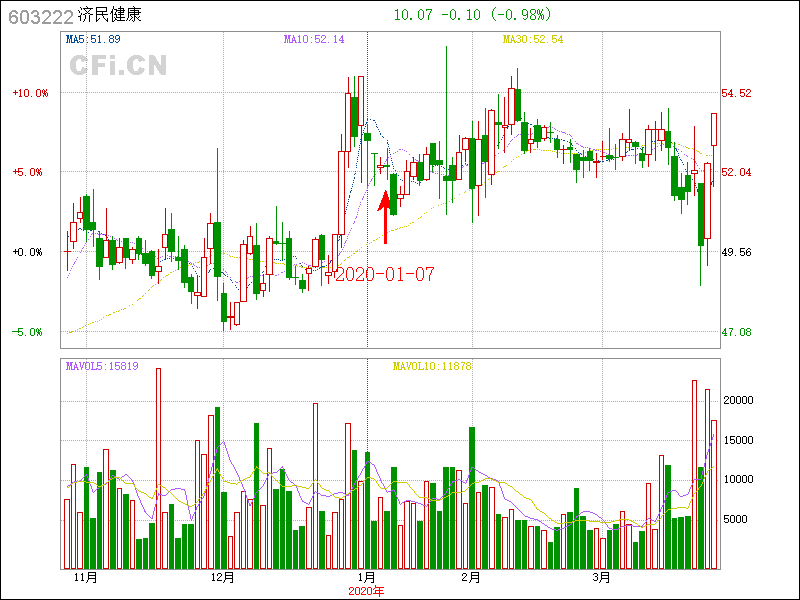Click the CFi.CN watermark logo
This screenshot has width=800, height=600.
coord(118,66)
